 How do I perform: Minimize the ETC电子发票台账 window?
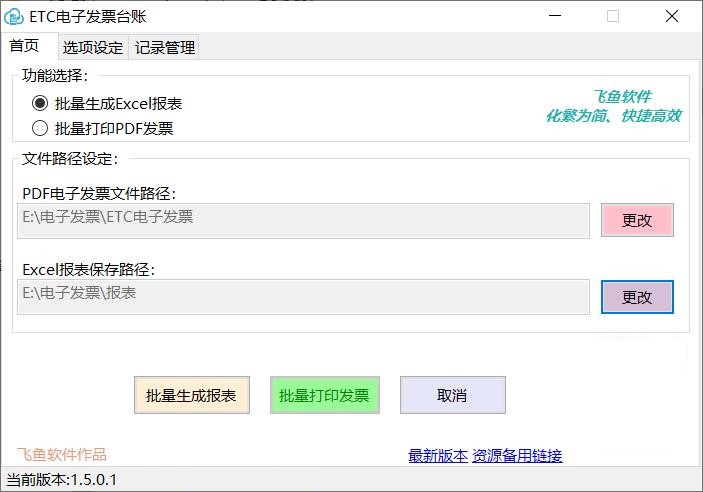(554, 16)
